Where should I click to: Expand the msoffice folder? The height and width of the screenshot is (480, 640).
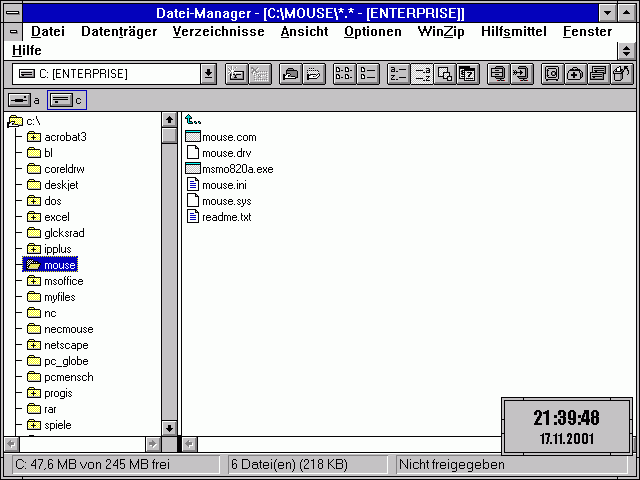33,281
